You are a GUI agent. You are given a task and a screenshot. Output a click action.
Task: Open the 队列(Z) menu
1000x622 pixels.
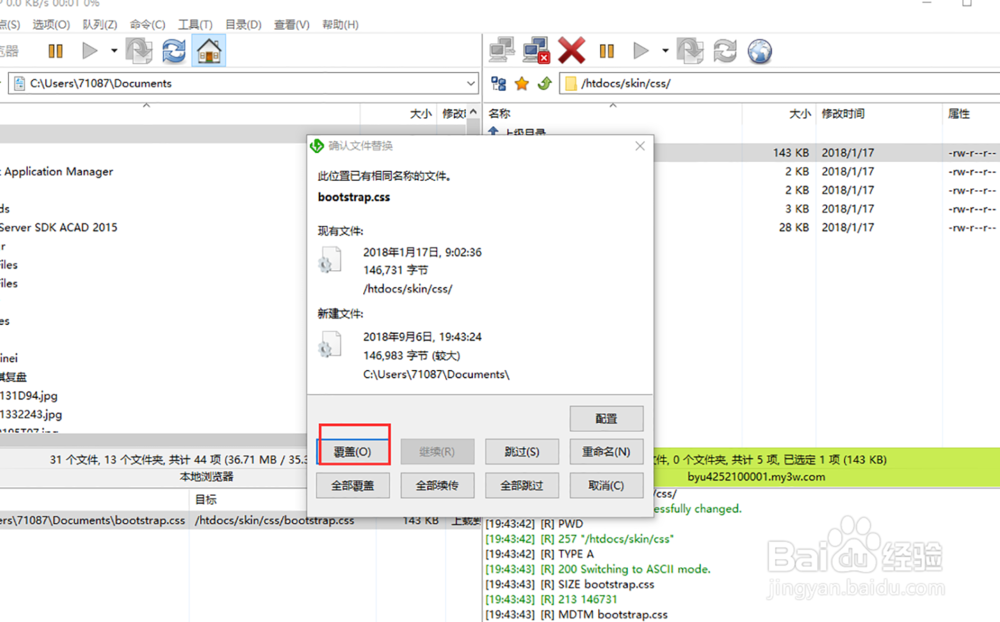click(100, 24)
